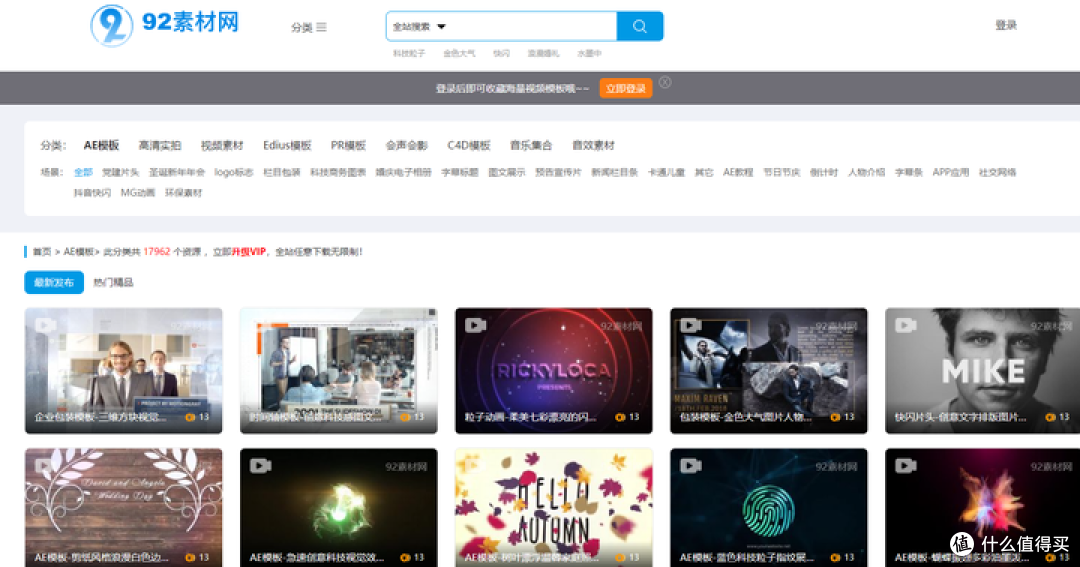Choose the 栏目包装 scene filter
This screenshot has width=1080, height=567.
coord(282,172)
